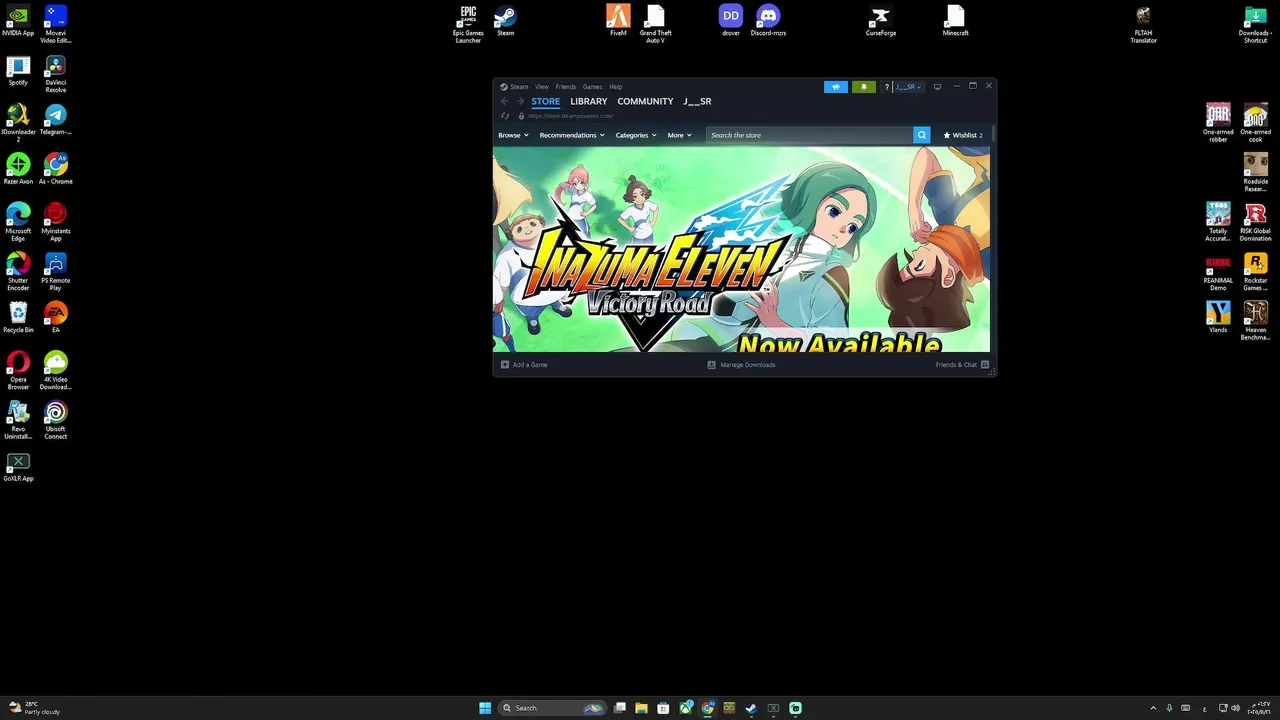The width and height of the screenshot is (1280, 720).
Task: Switch Steam to Big Picture mode icon
Action: (x=937, y=87)
